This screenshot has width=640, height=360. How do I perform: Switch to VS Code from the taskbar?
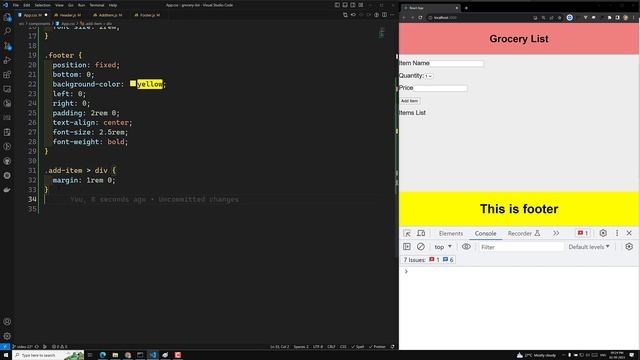click(x=153, y=355)
